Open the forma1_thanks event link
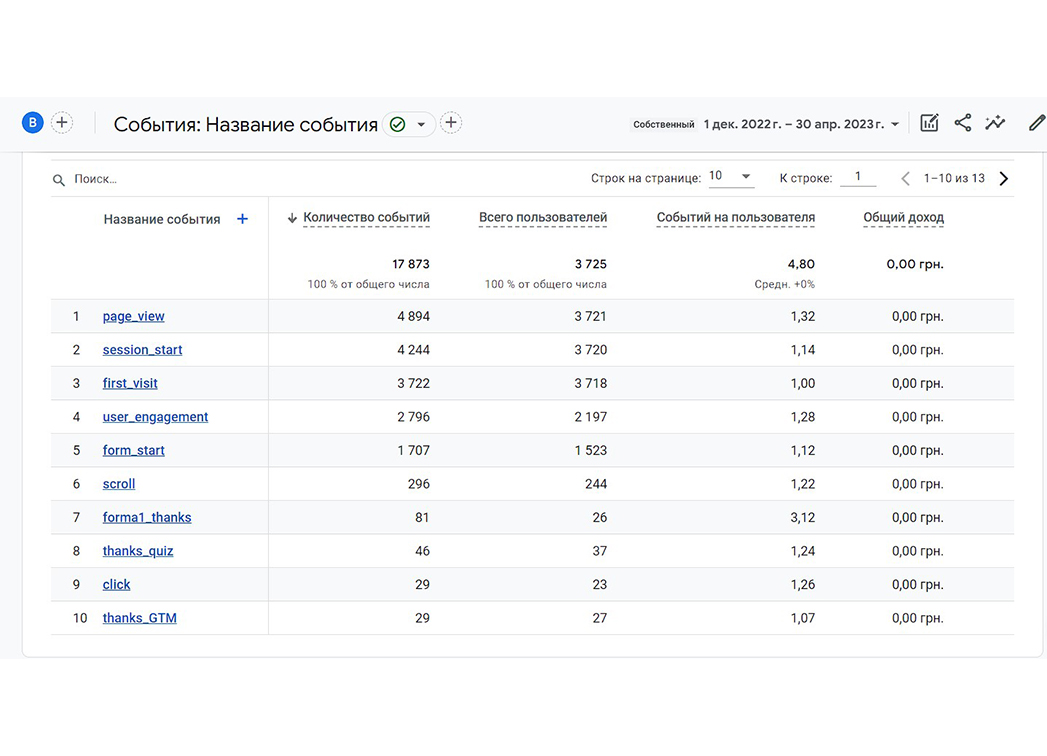 point(147,518)
